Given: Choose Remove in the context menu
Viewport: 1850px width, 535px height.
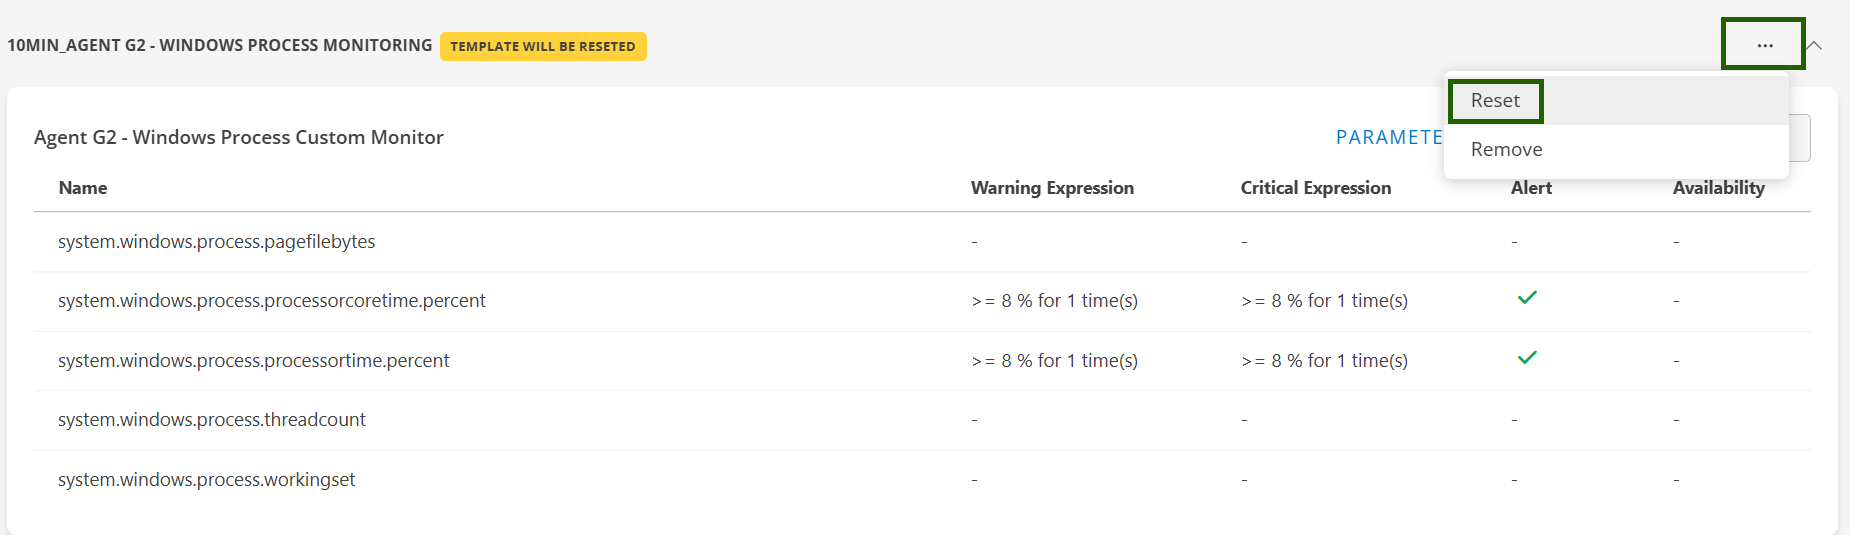Looking at the screenshot, I should coord(1506,150).
